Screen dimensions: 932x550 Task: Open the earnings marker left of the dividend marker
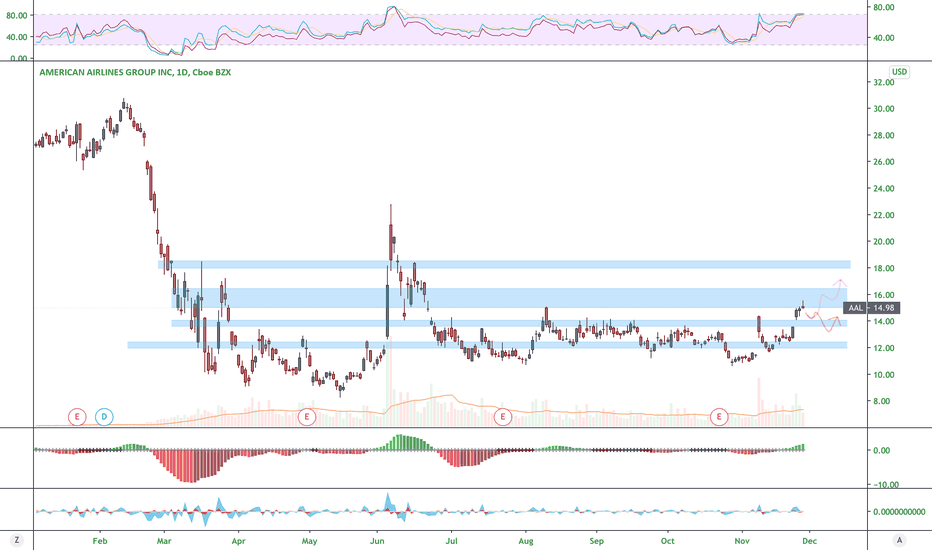[x=77, y=417]
